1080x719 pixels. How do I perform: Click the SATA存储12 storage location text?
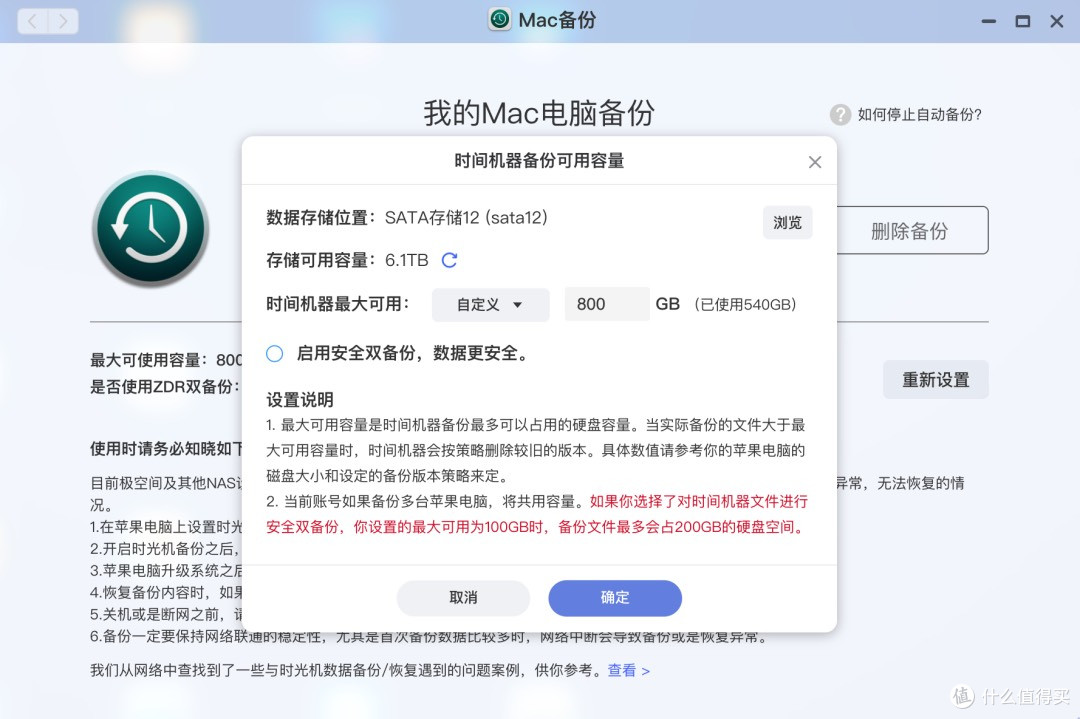coord(464,215)
